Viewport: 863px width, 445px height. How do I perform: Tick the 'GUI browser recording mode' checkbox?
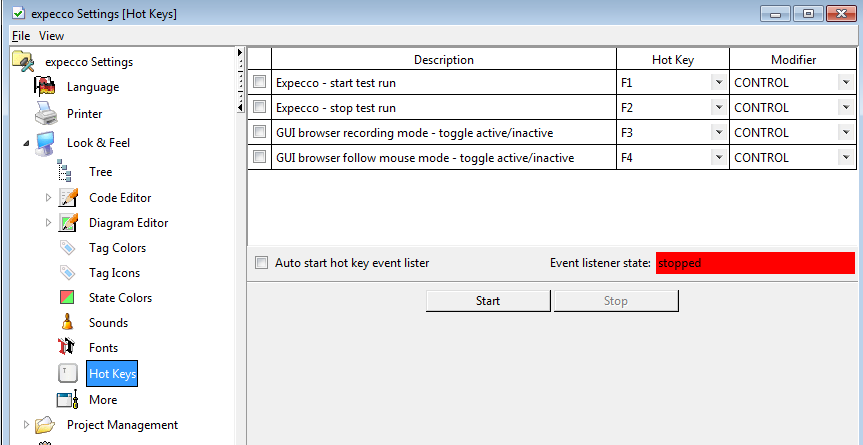click(x=260, y=133)
